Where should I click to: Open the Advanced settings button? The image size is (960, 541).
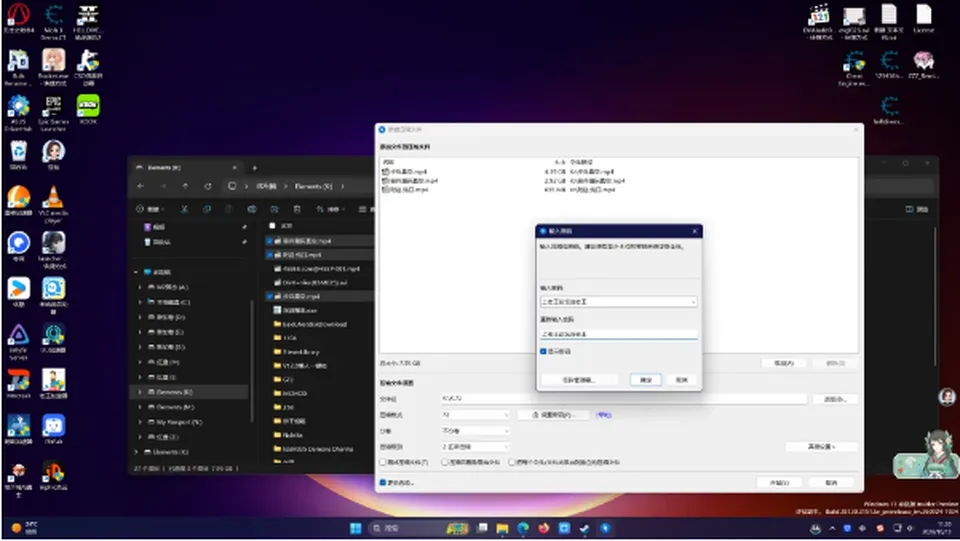click(821, 447)
